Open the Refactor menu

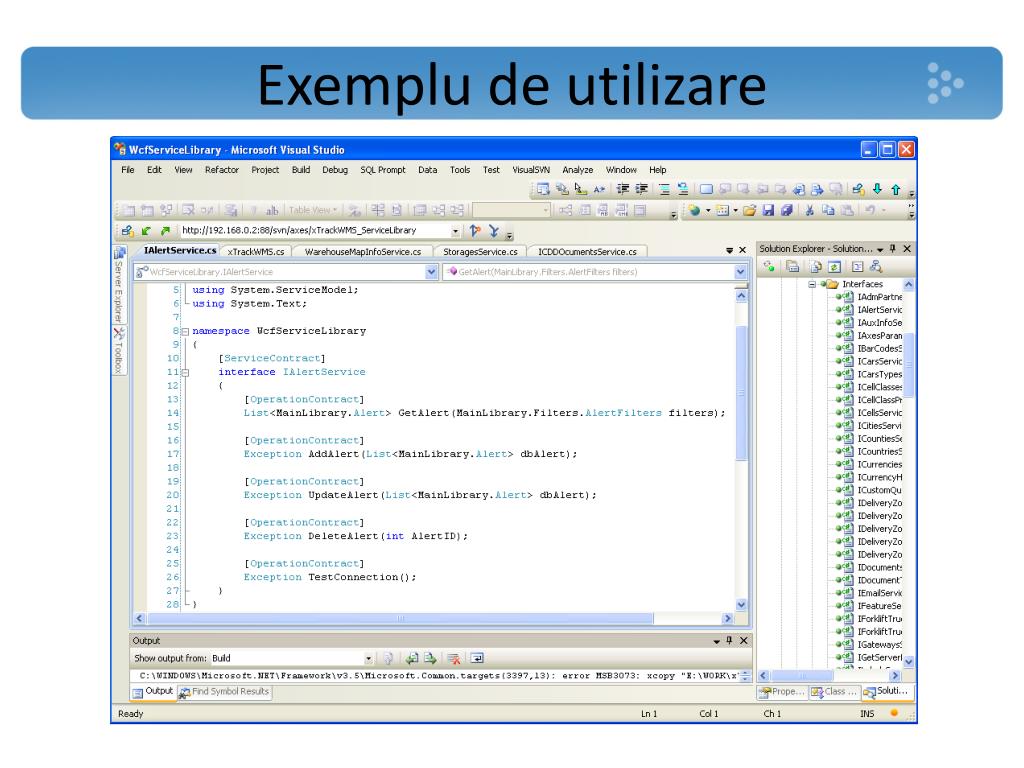click(x=221, y=170)
